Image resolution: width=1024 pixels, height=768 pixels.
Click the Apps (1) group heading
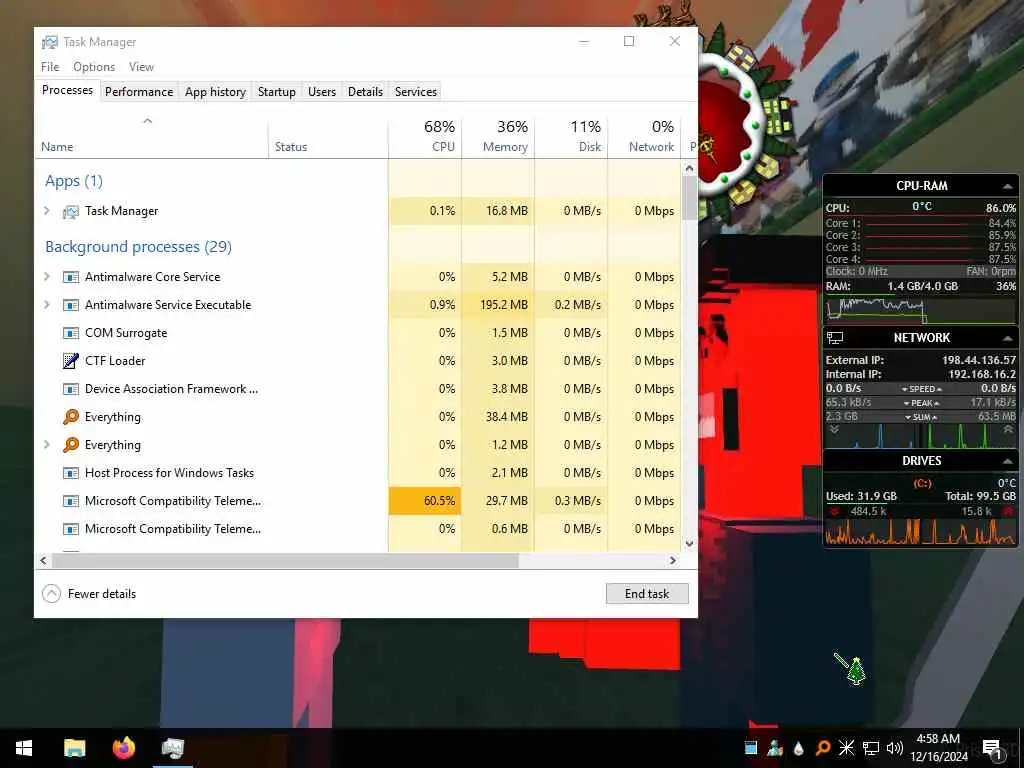point(74,181)
